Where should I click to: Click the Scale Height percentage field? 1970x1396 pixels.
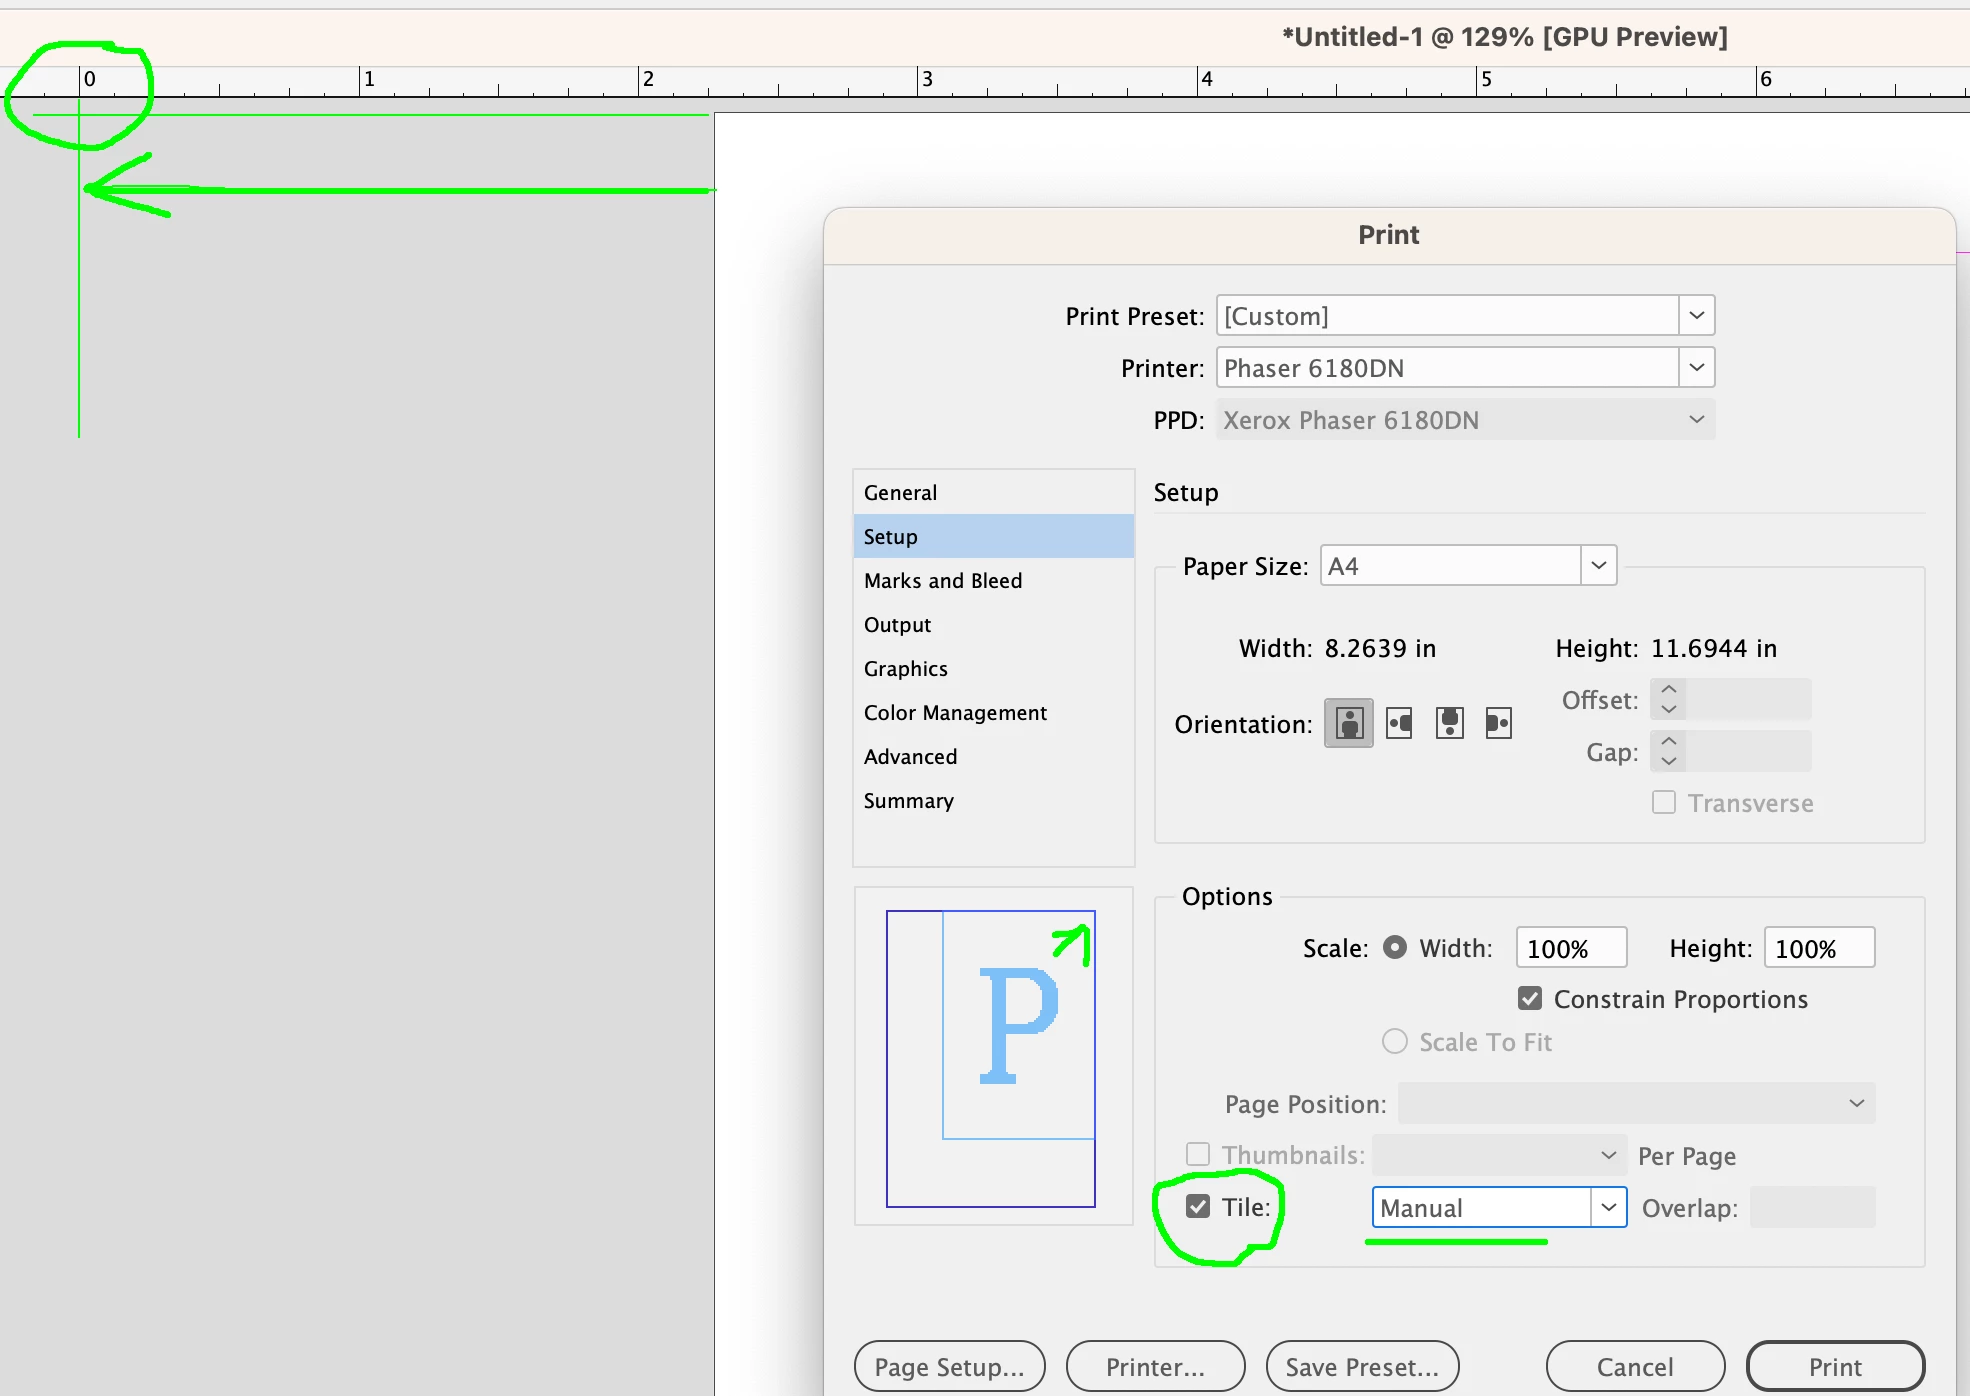(x=1817, y=948)
